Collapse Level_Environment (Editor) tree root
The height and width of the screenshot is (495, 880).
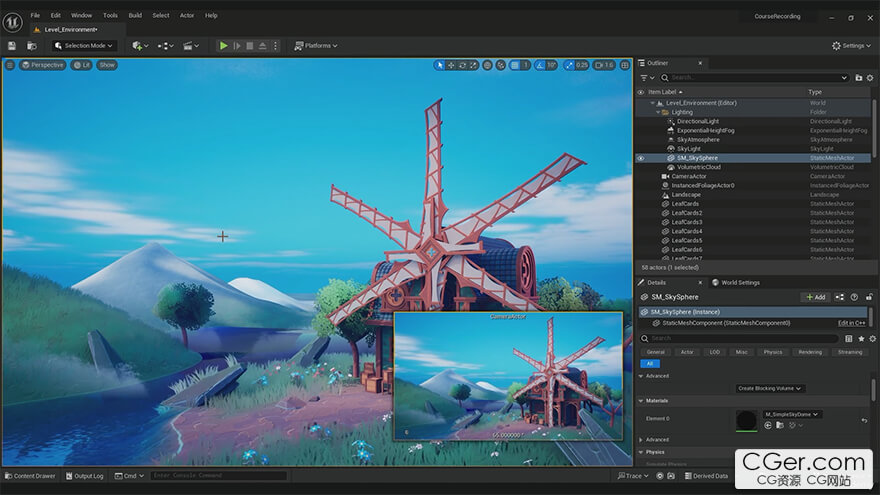click(652, 103)
